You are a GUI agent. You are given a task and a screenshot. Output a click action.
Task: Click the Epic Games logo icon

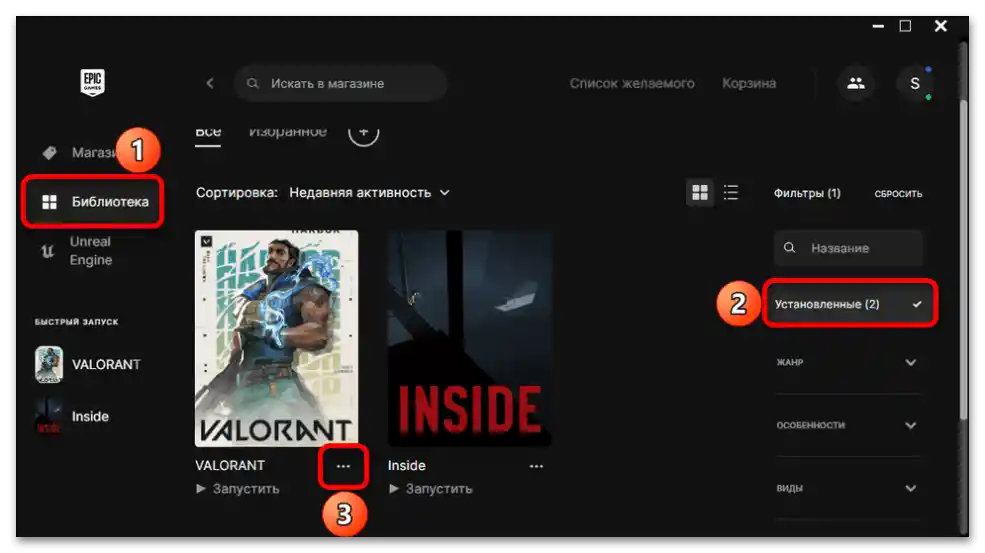92,82
